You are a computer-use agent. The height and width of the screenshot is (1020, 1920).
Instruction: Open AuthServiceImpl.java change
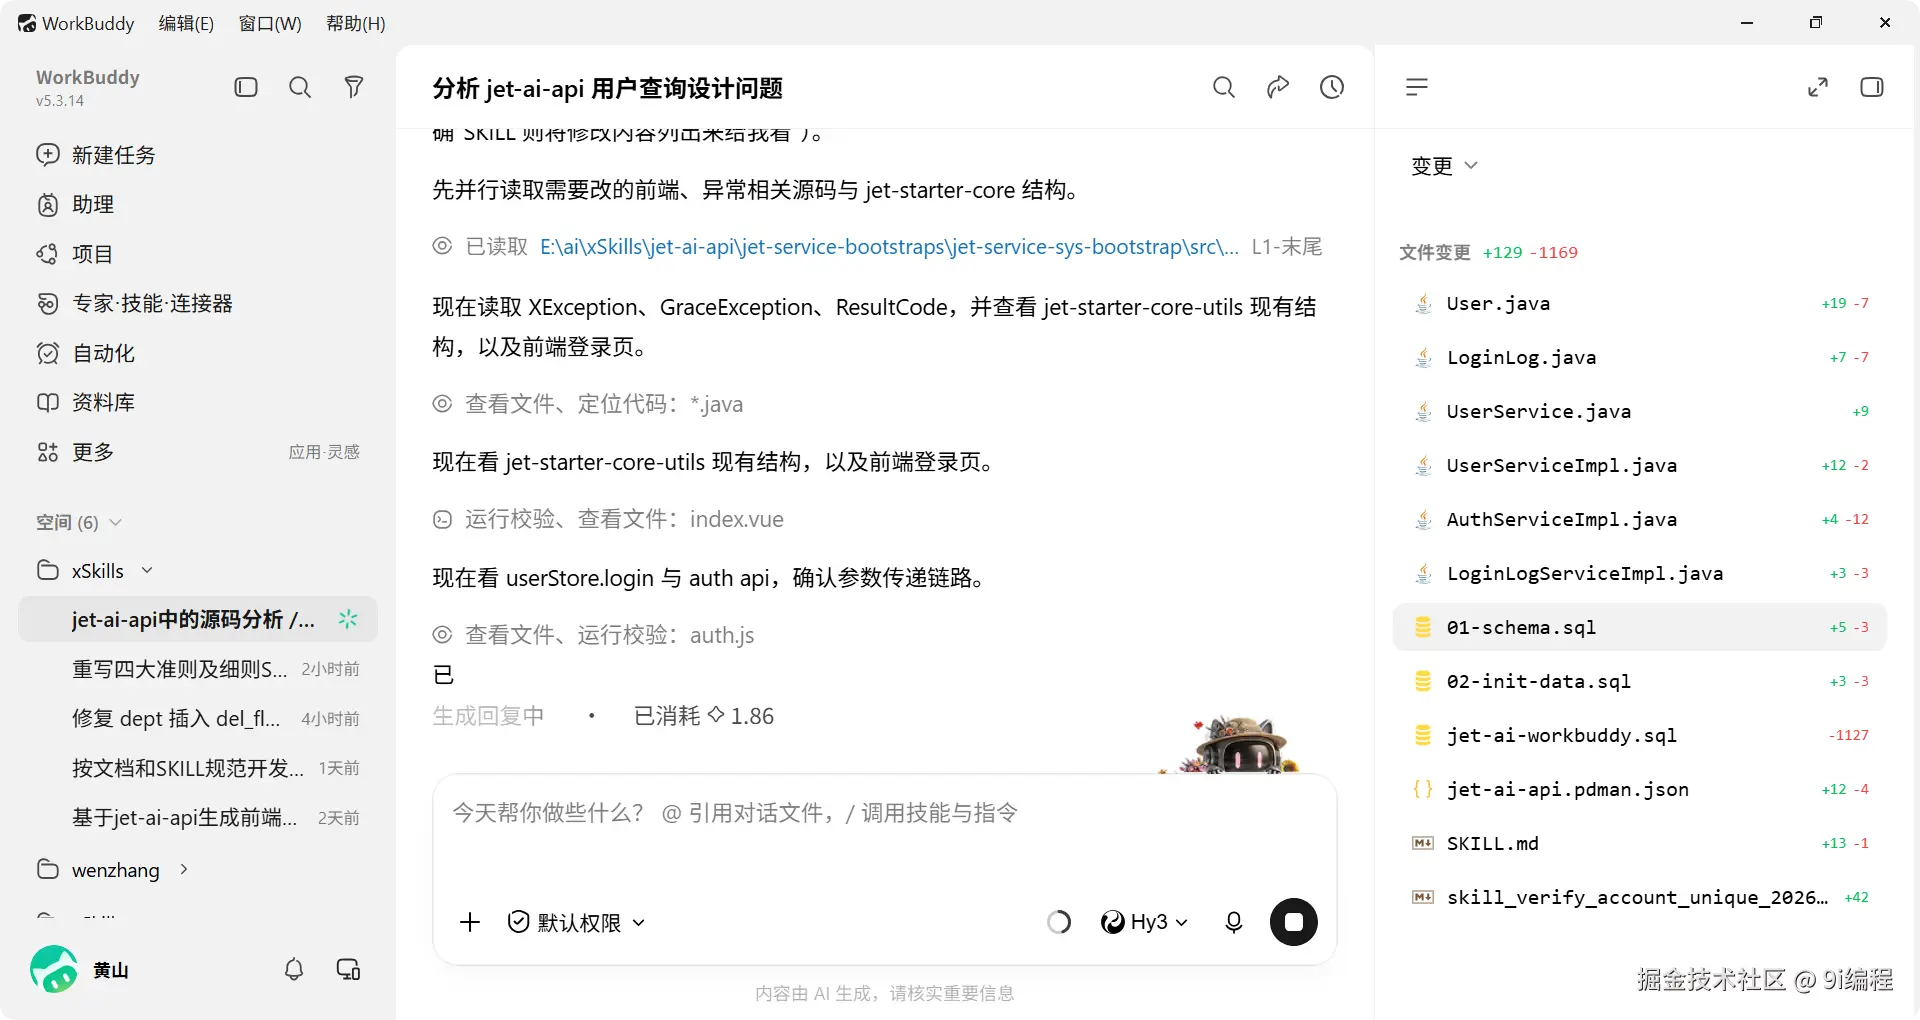(x=1640, y=519)
